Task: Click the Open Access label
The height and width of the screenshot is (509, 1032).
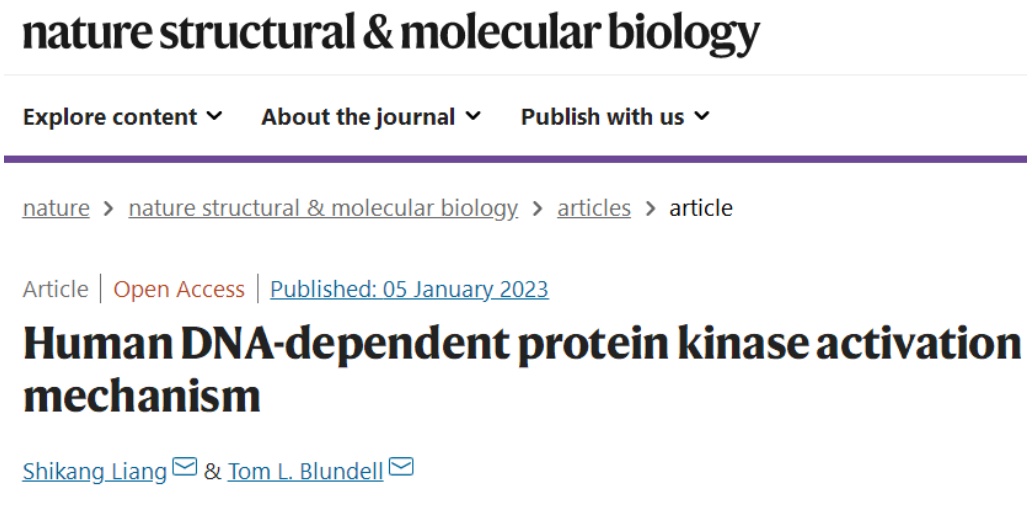Action: 179,289
